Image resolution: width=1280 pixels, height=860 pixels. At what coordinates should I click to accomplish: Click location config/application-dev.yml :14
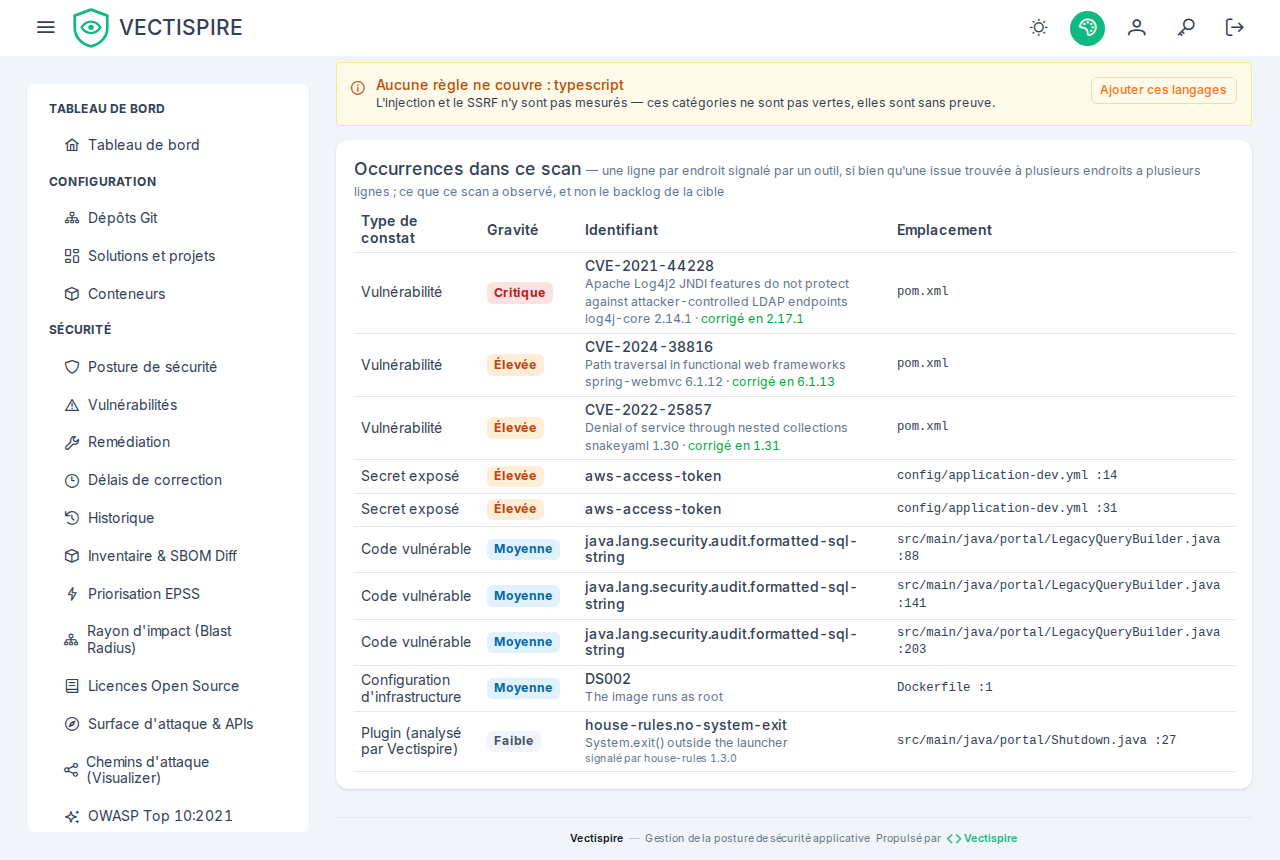pyautogui.click(x=1007, y=475)
